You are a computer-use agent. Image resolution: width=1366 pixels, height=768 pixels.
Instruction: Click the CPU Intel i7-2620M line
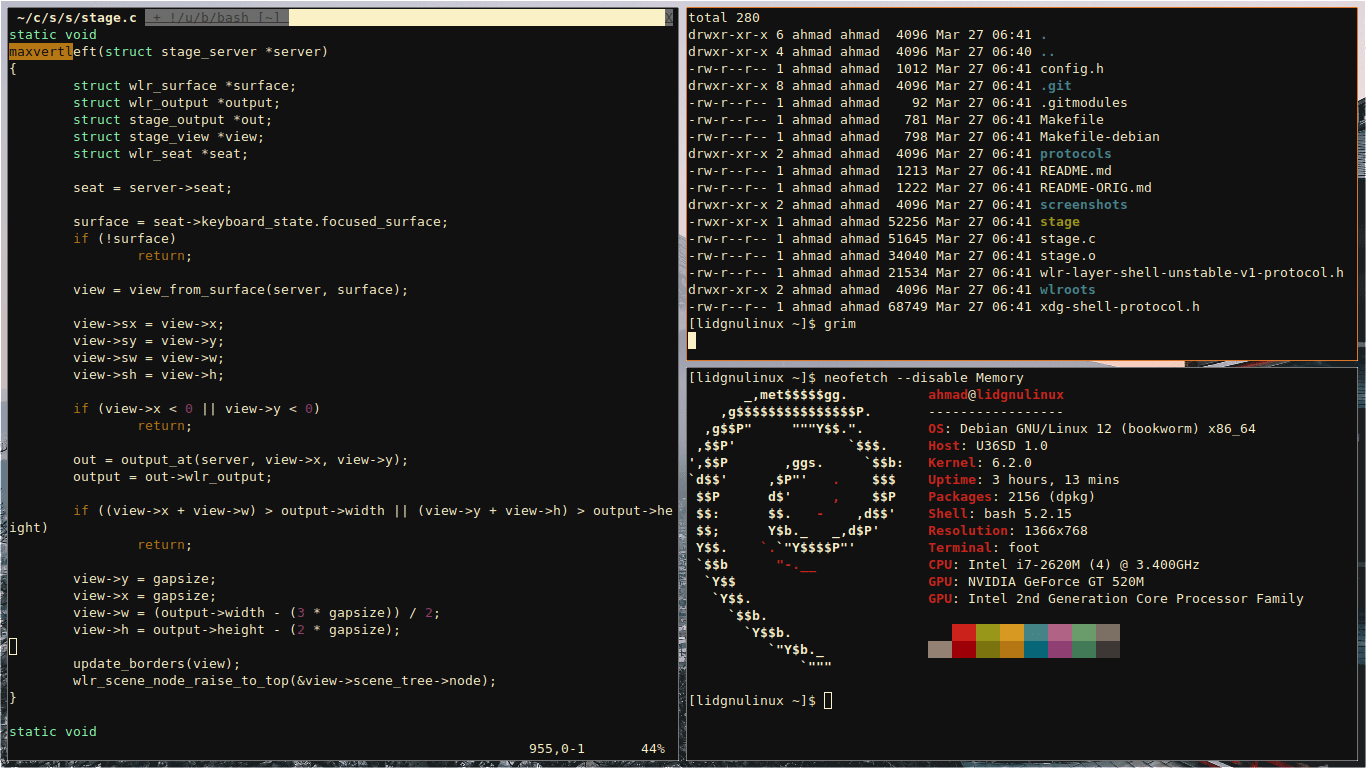click(1064, 564)
